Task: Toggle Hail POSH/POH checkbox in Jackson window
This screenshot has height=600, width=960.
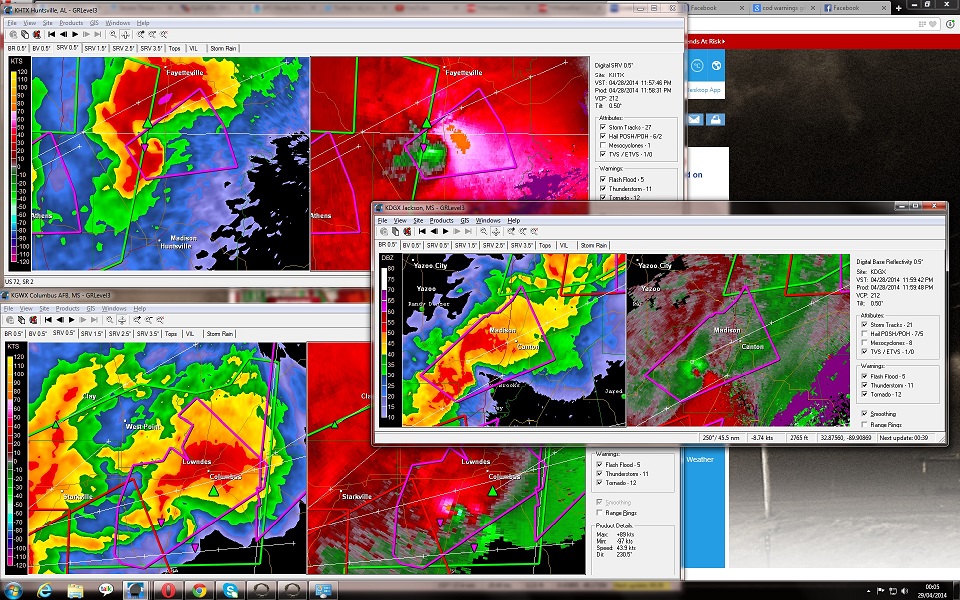Action: click(865, 334)
